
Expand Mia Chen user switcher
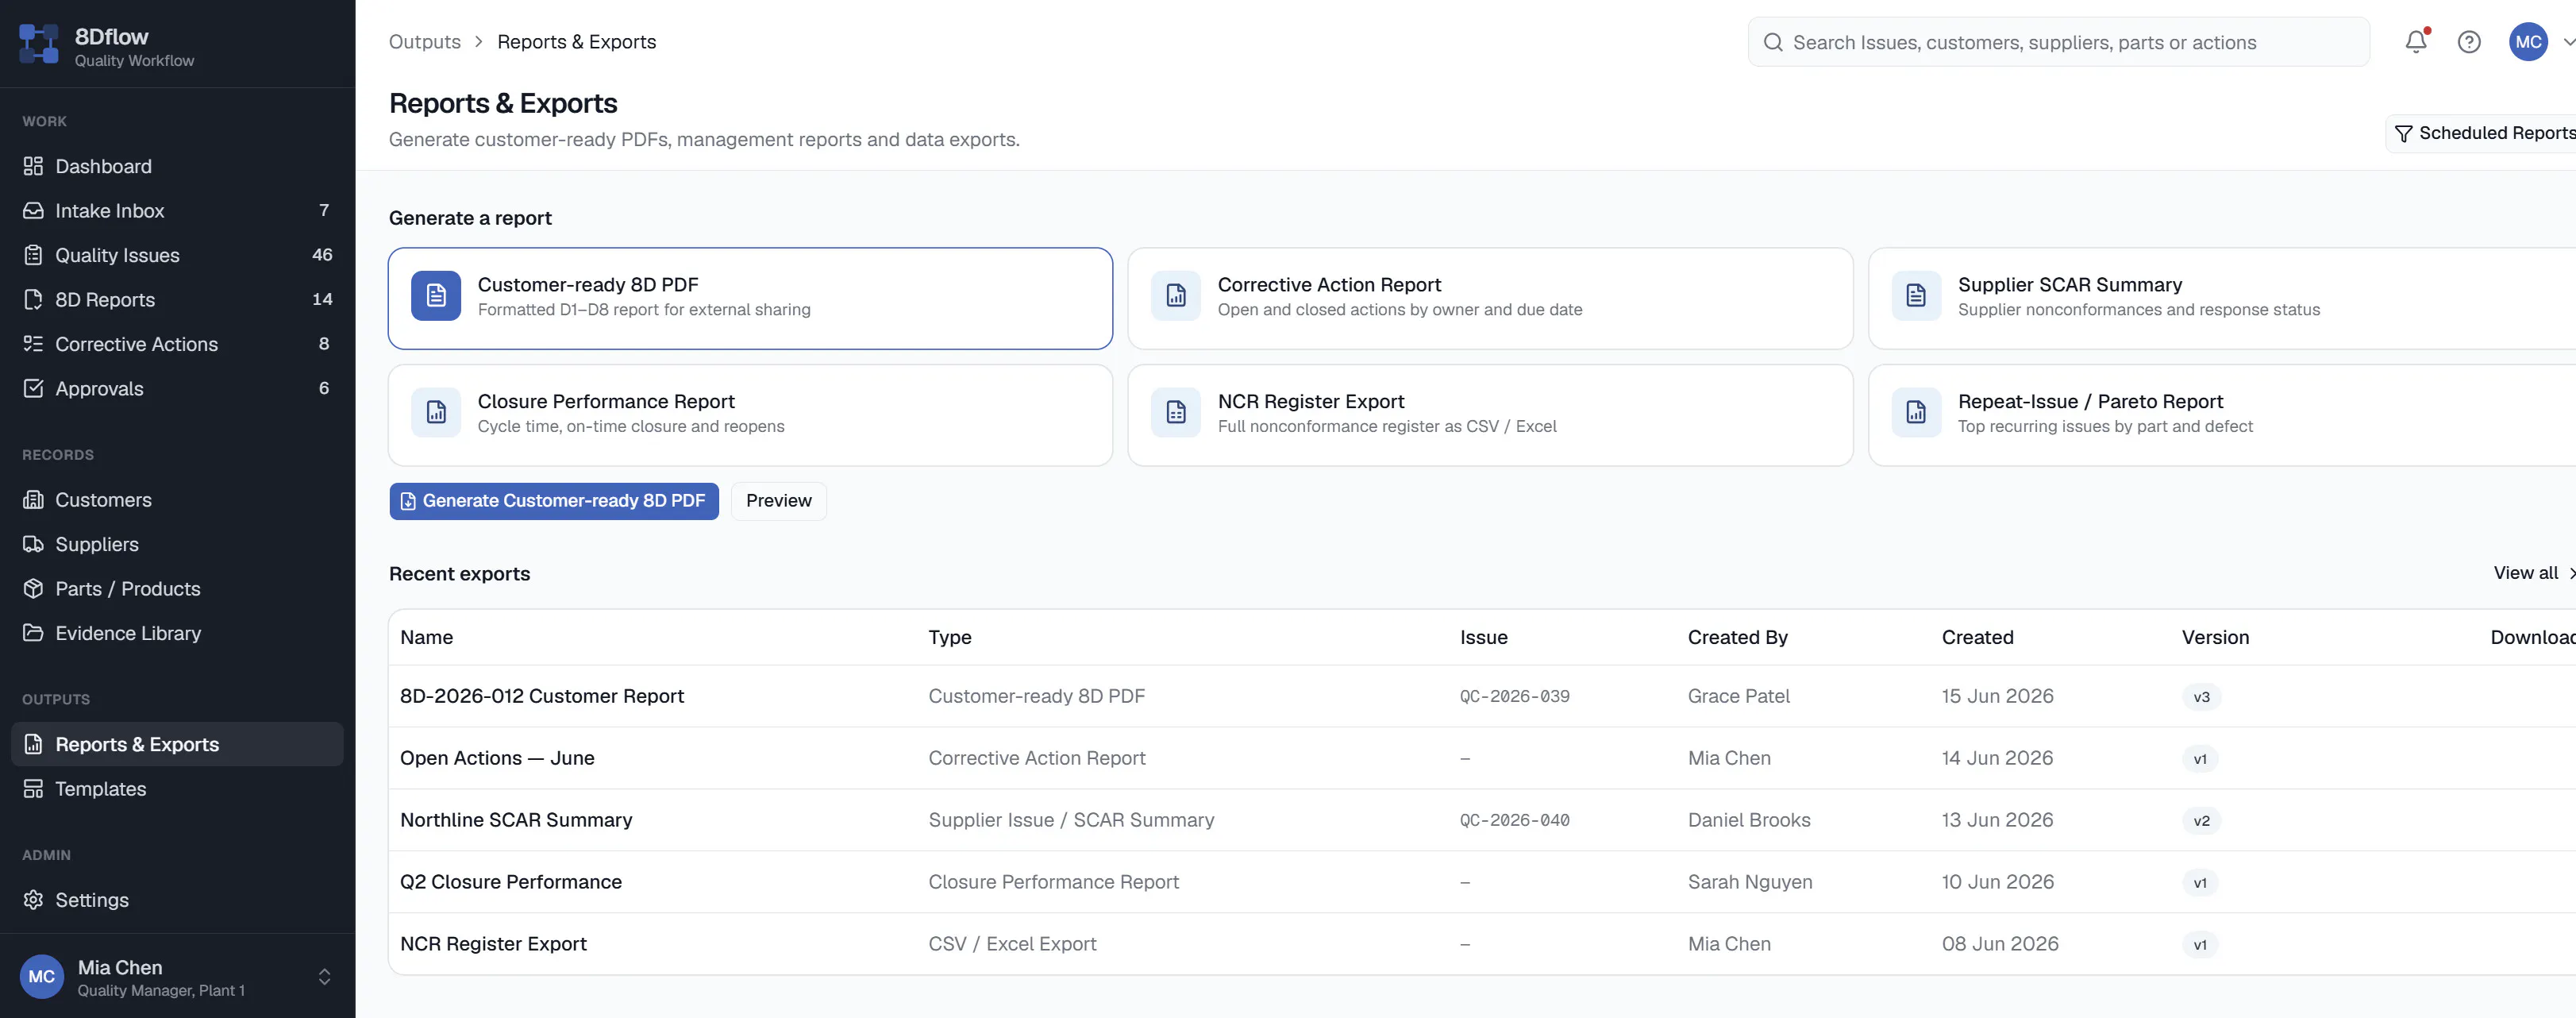[x=324, y=977]
